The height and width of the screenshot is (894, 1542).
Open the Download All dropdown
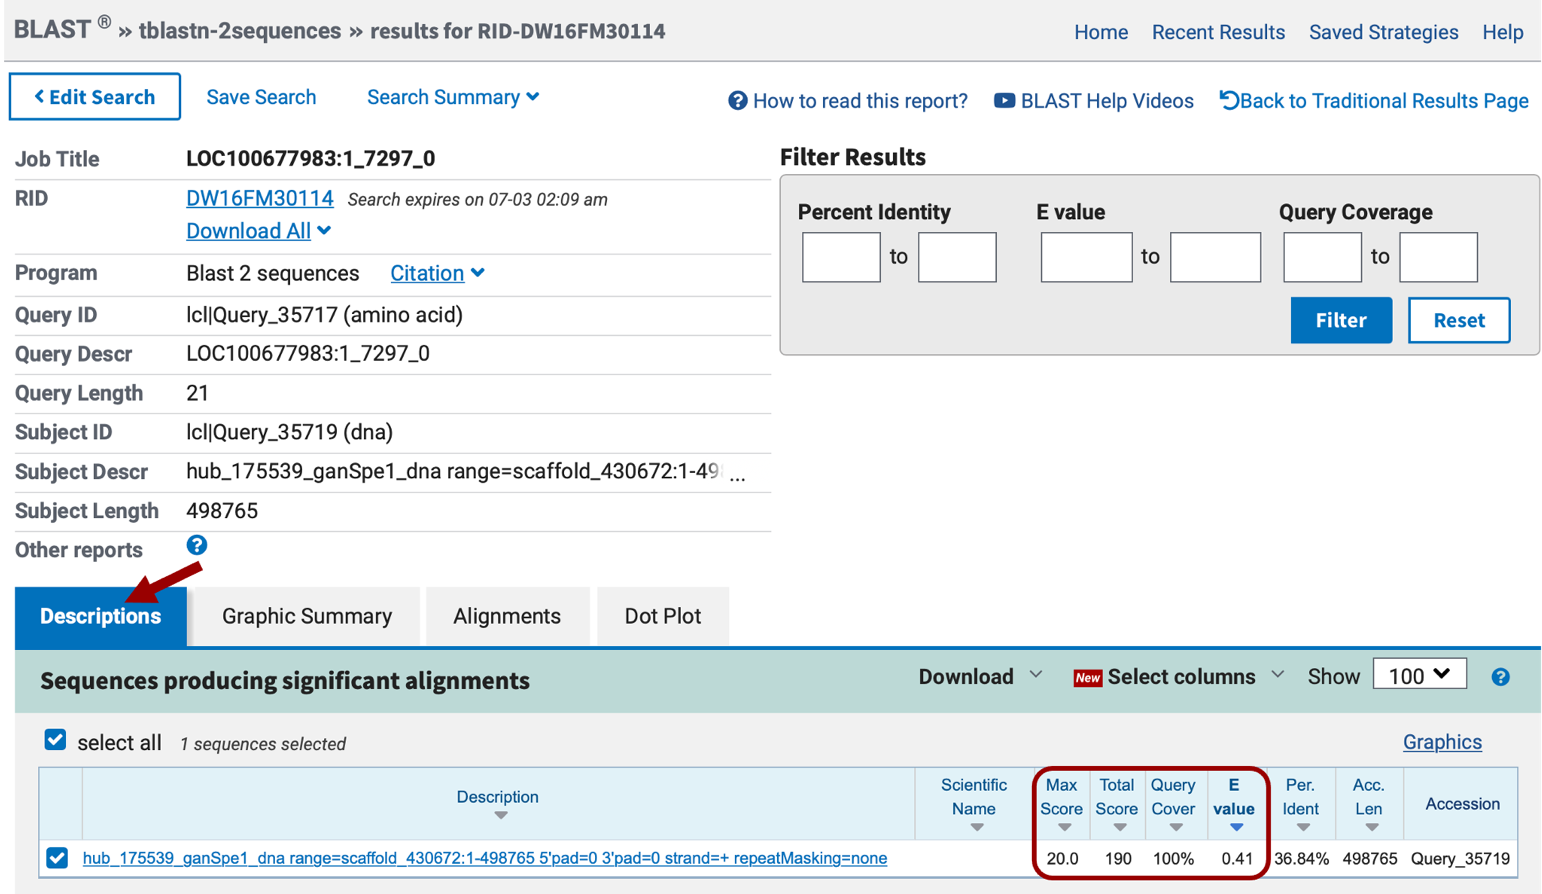point(258,231)
